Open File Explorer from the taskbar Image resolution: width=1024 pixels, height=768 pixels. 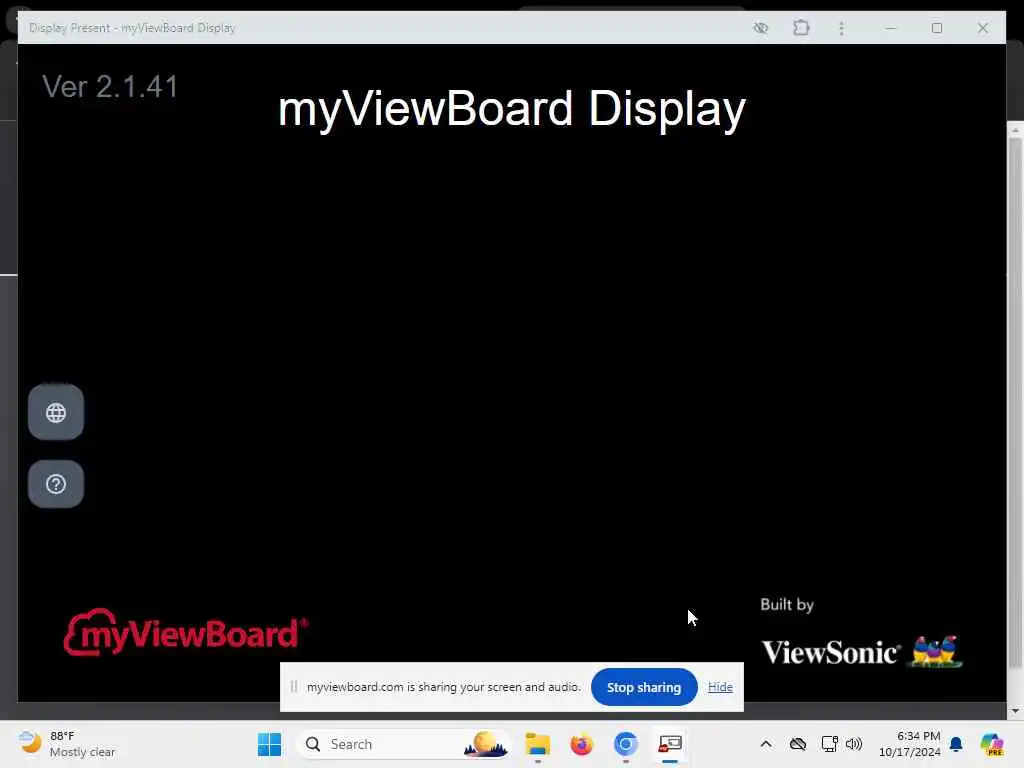click(x=537, y=744)
